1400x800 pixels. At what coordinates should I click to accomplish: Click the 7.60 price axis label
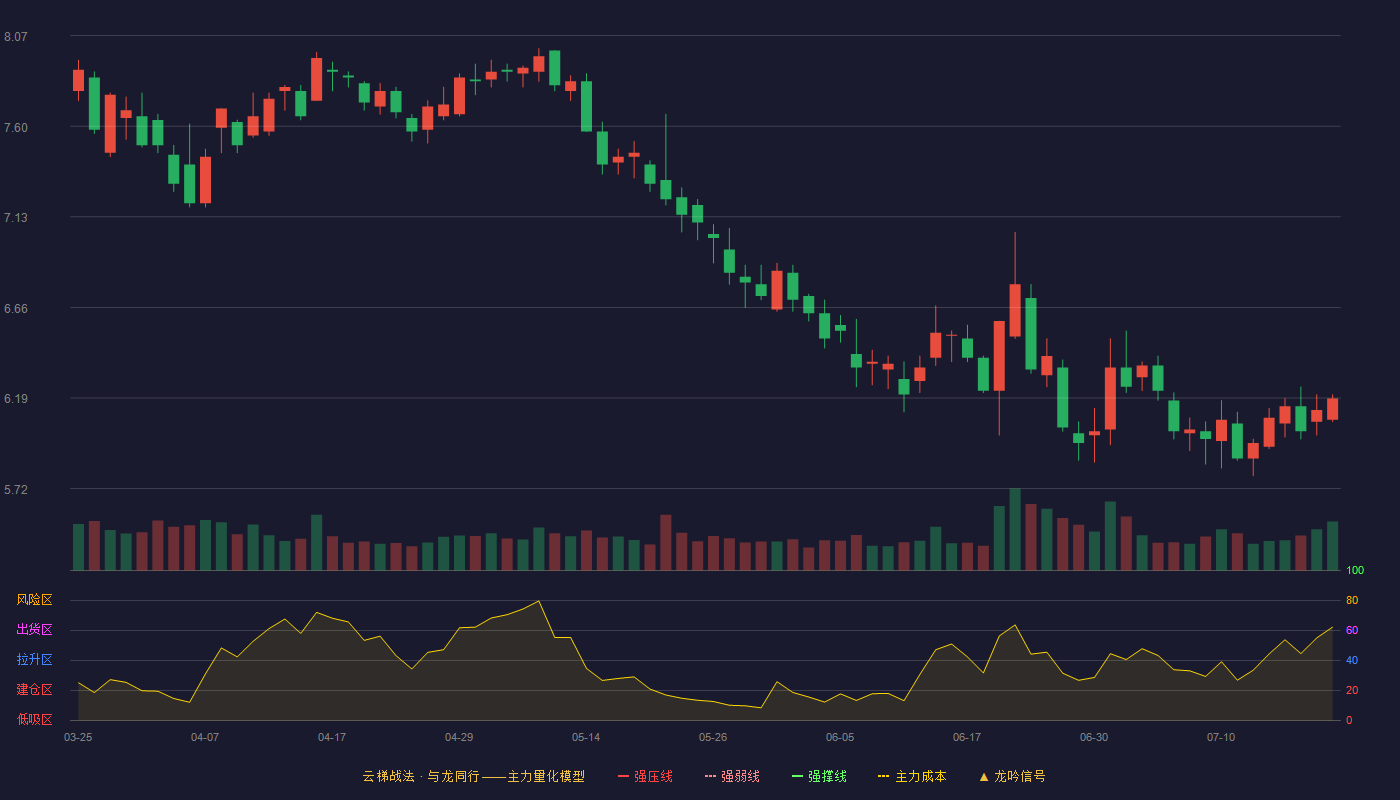16,127
